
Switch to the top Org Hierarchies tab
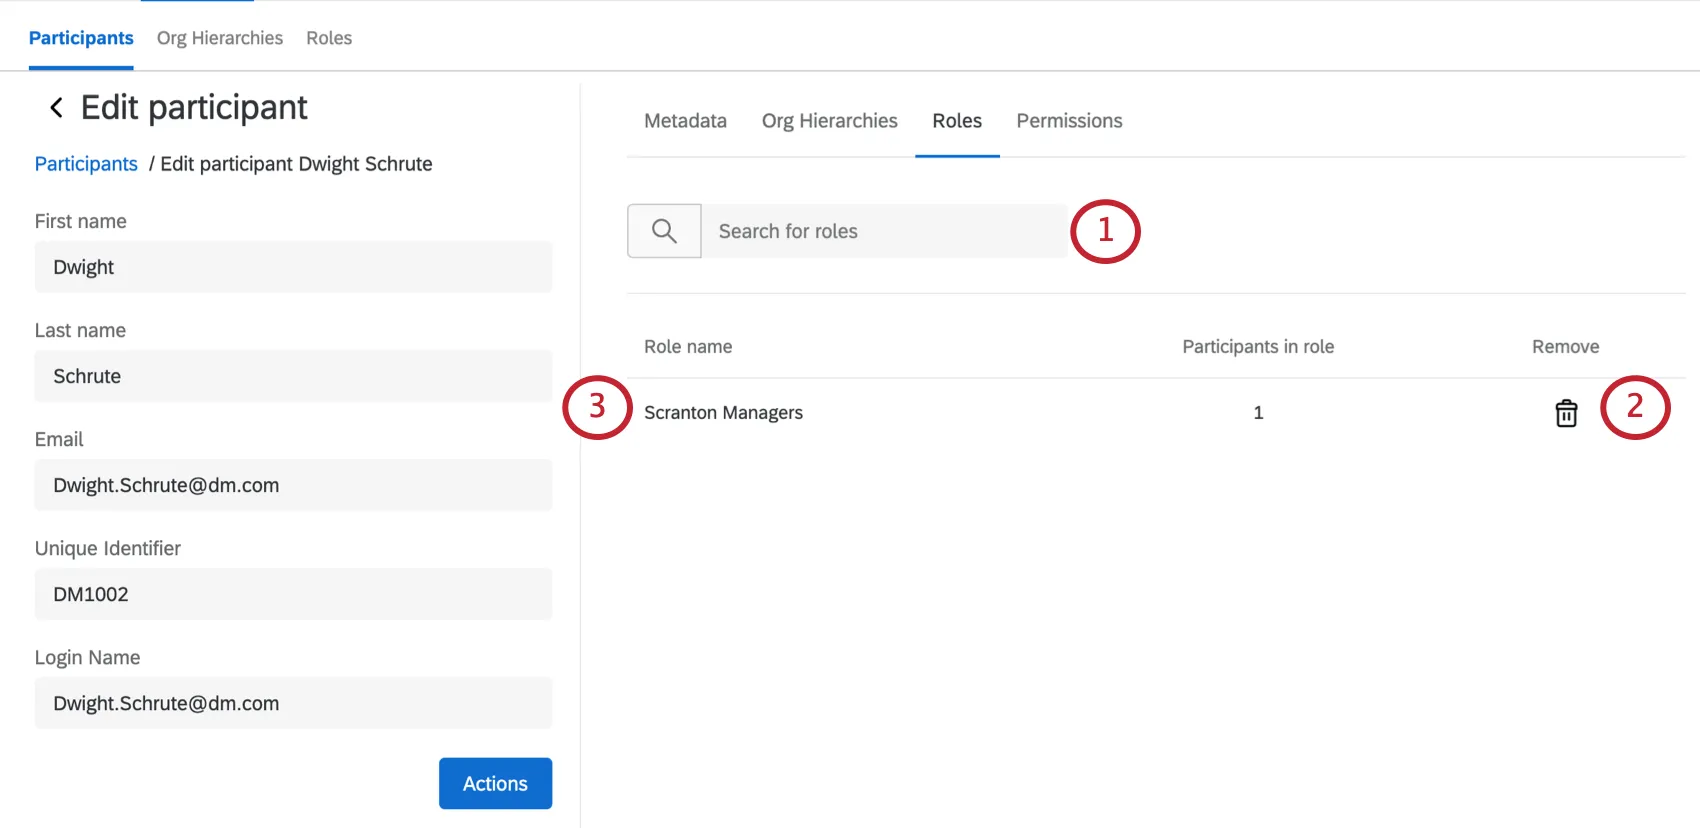pos(220,38)
